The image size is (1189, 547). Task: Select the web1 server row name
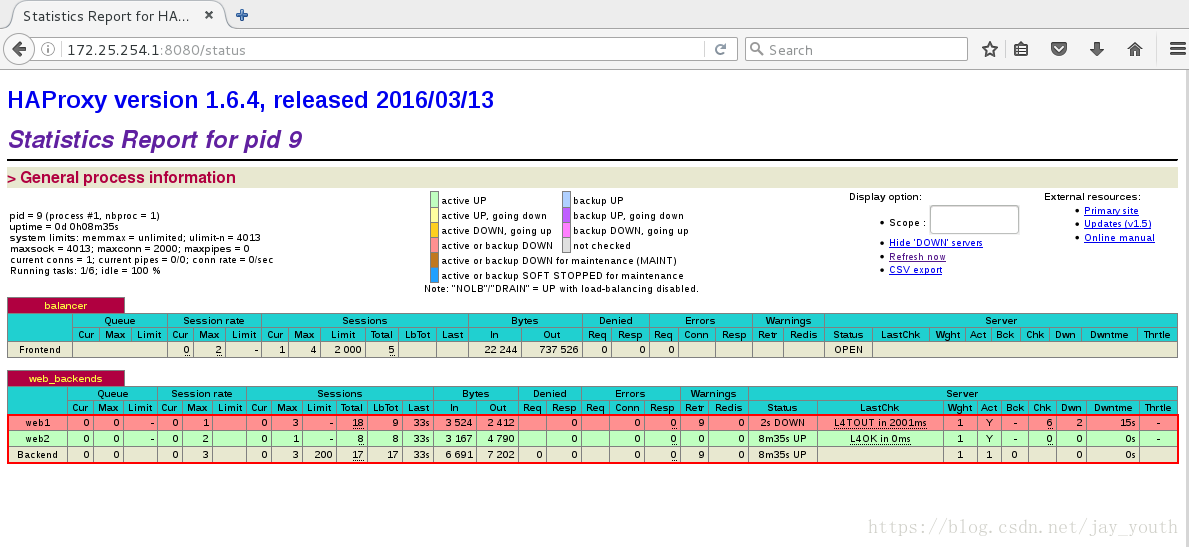37,423
